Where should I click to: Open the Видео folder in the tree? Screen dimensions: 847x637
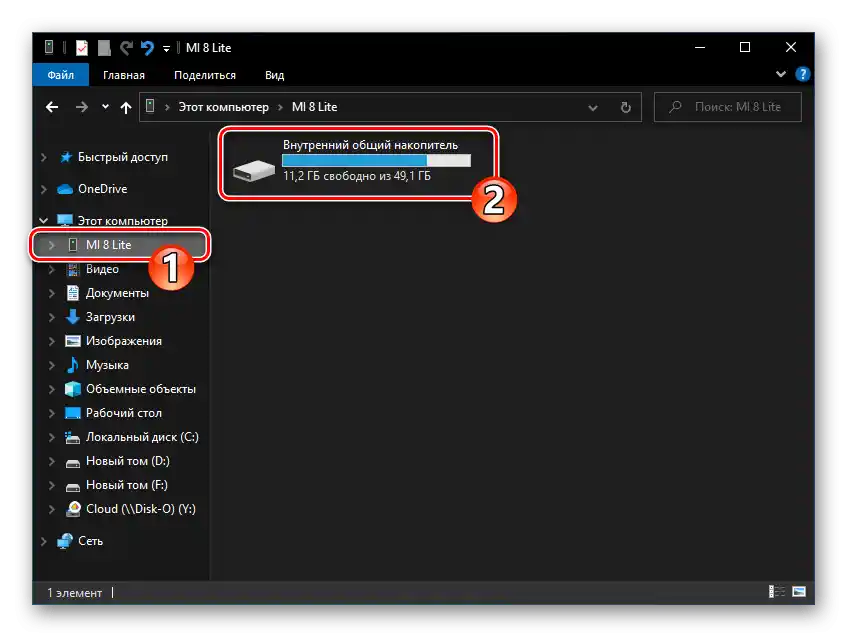point(102,269)
